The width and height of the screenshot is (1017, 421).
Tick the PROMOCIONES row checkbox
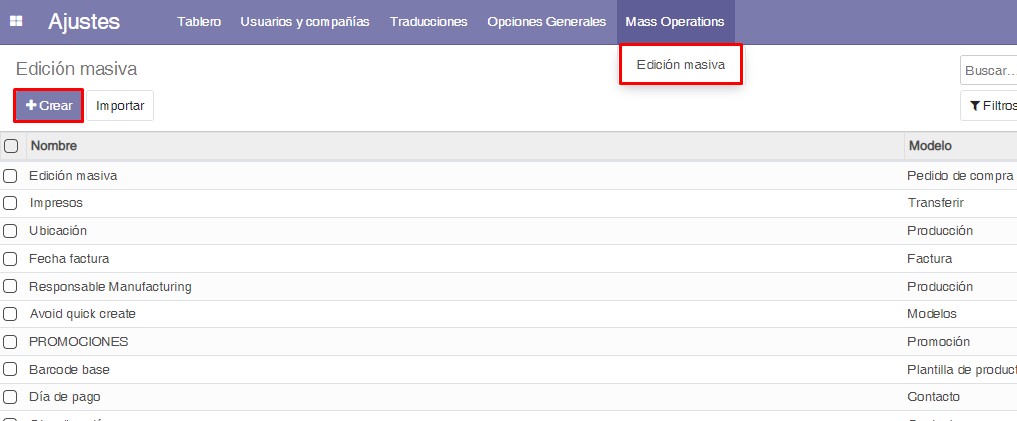11,341
